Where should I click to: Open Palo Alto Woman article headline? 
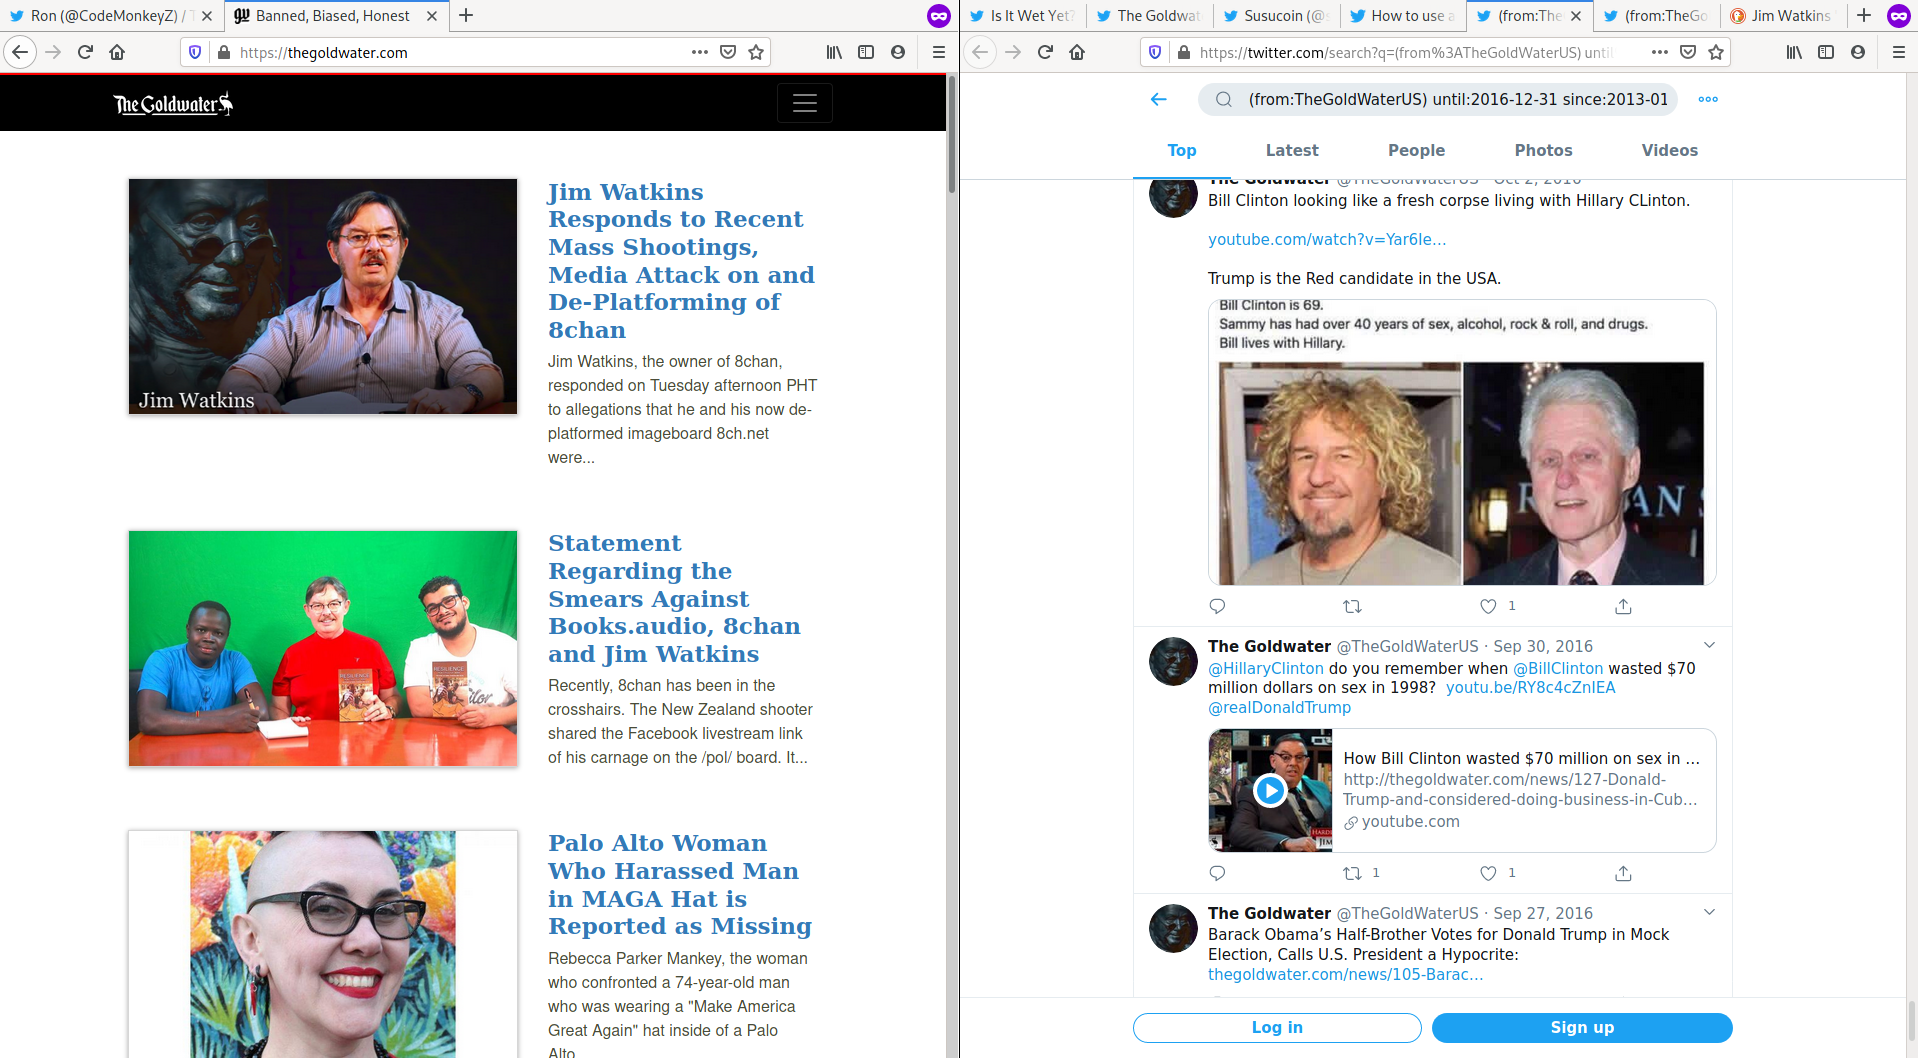coord(679,885)
